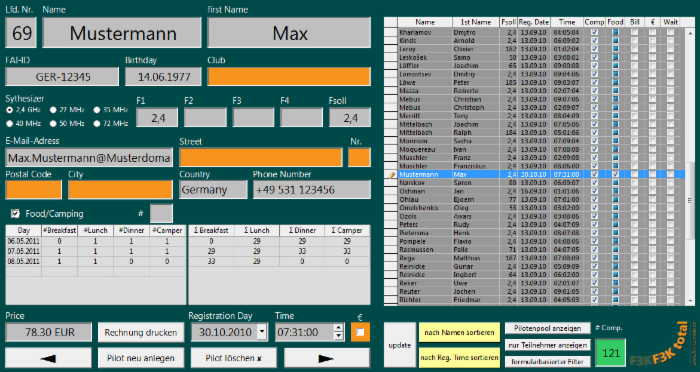Click the green # Comp. counter 121
This screenshot has width=700, height=372.
point(611,353)
